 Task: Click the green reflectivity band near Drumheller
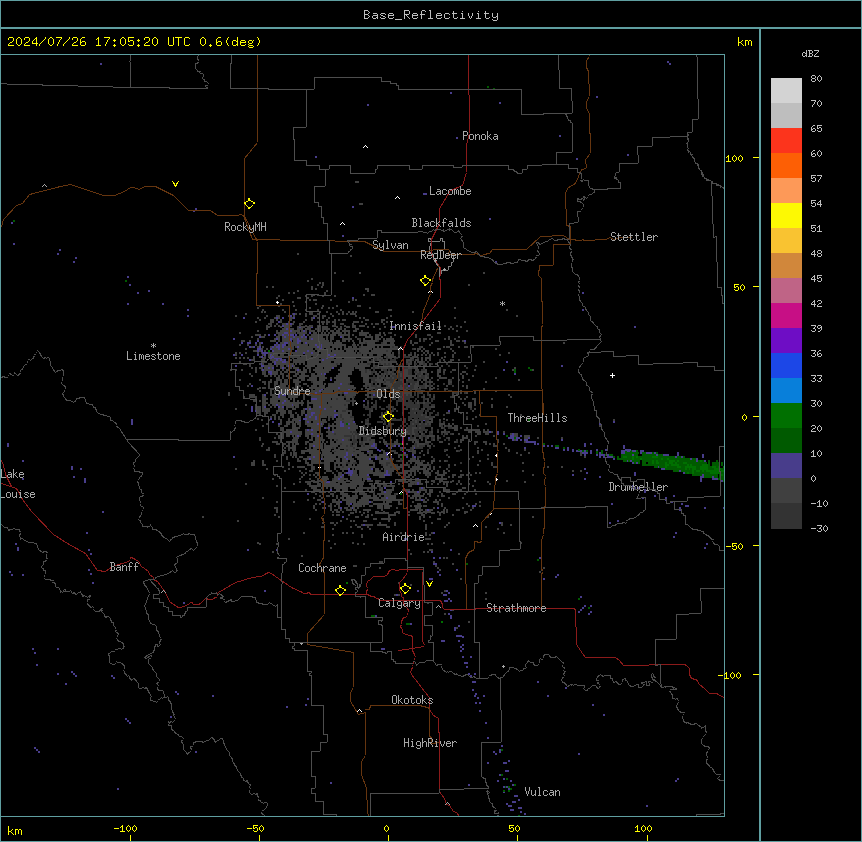672,462
